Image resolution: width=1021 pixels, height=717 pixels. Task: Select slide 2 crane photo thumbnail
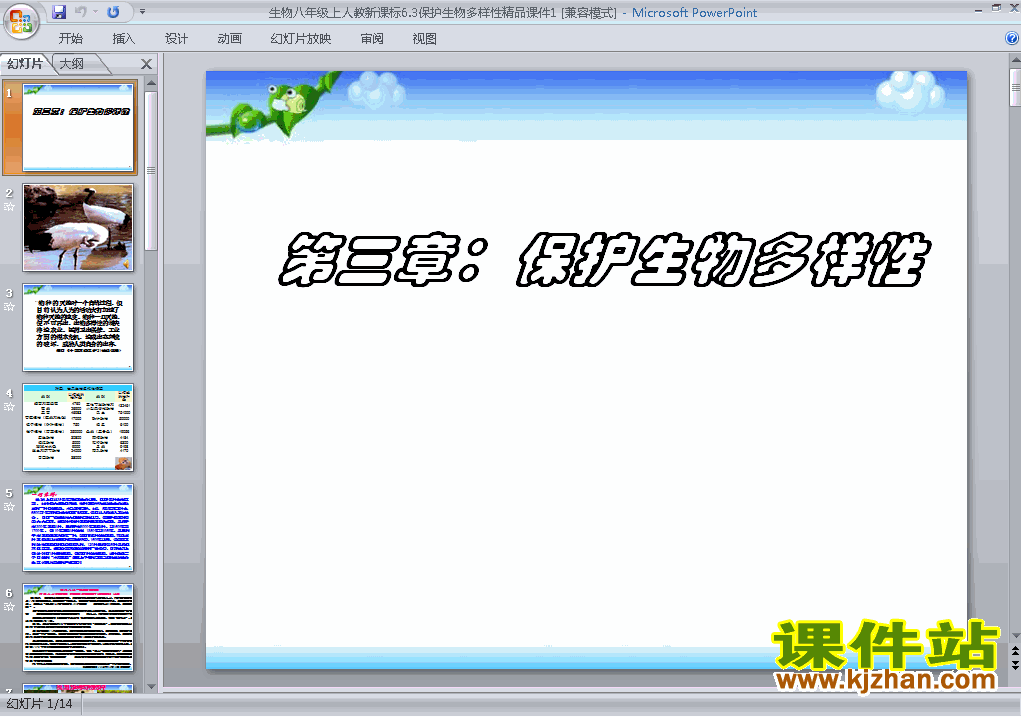78,227
